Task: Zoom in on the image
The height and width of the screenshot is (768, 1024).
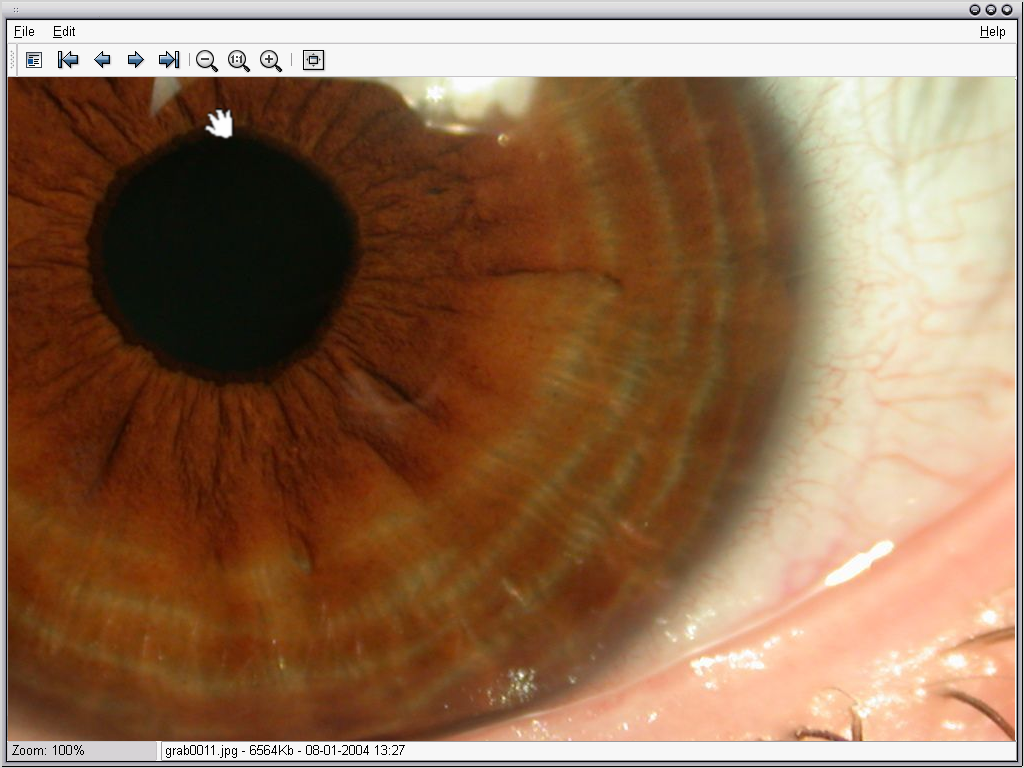Action: (x=270, y=61)
